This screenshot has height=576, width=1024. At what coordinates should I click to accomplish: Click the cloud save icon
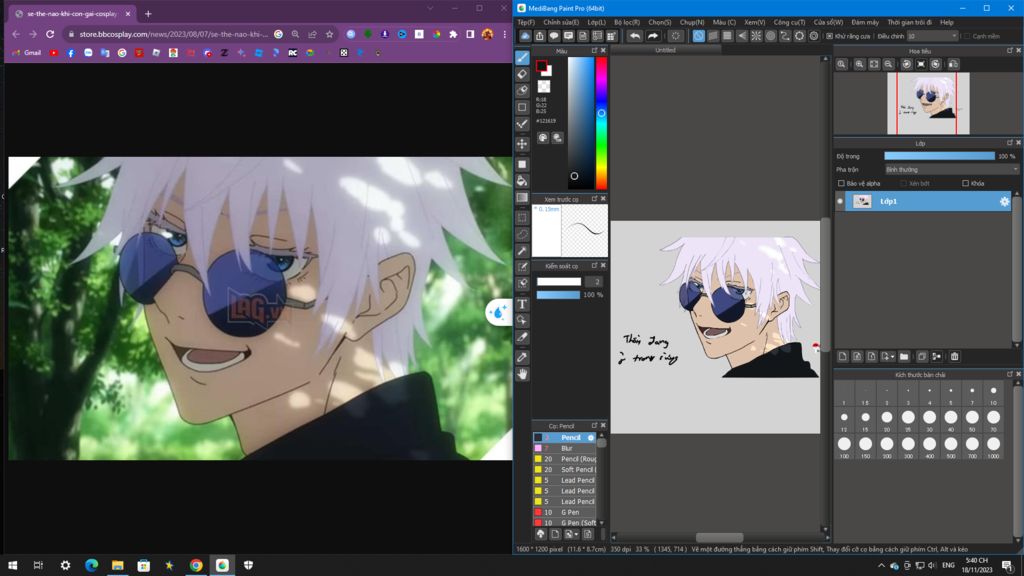pyautogui.click(x=525, y=36)
